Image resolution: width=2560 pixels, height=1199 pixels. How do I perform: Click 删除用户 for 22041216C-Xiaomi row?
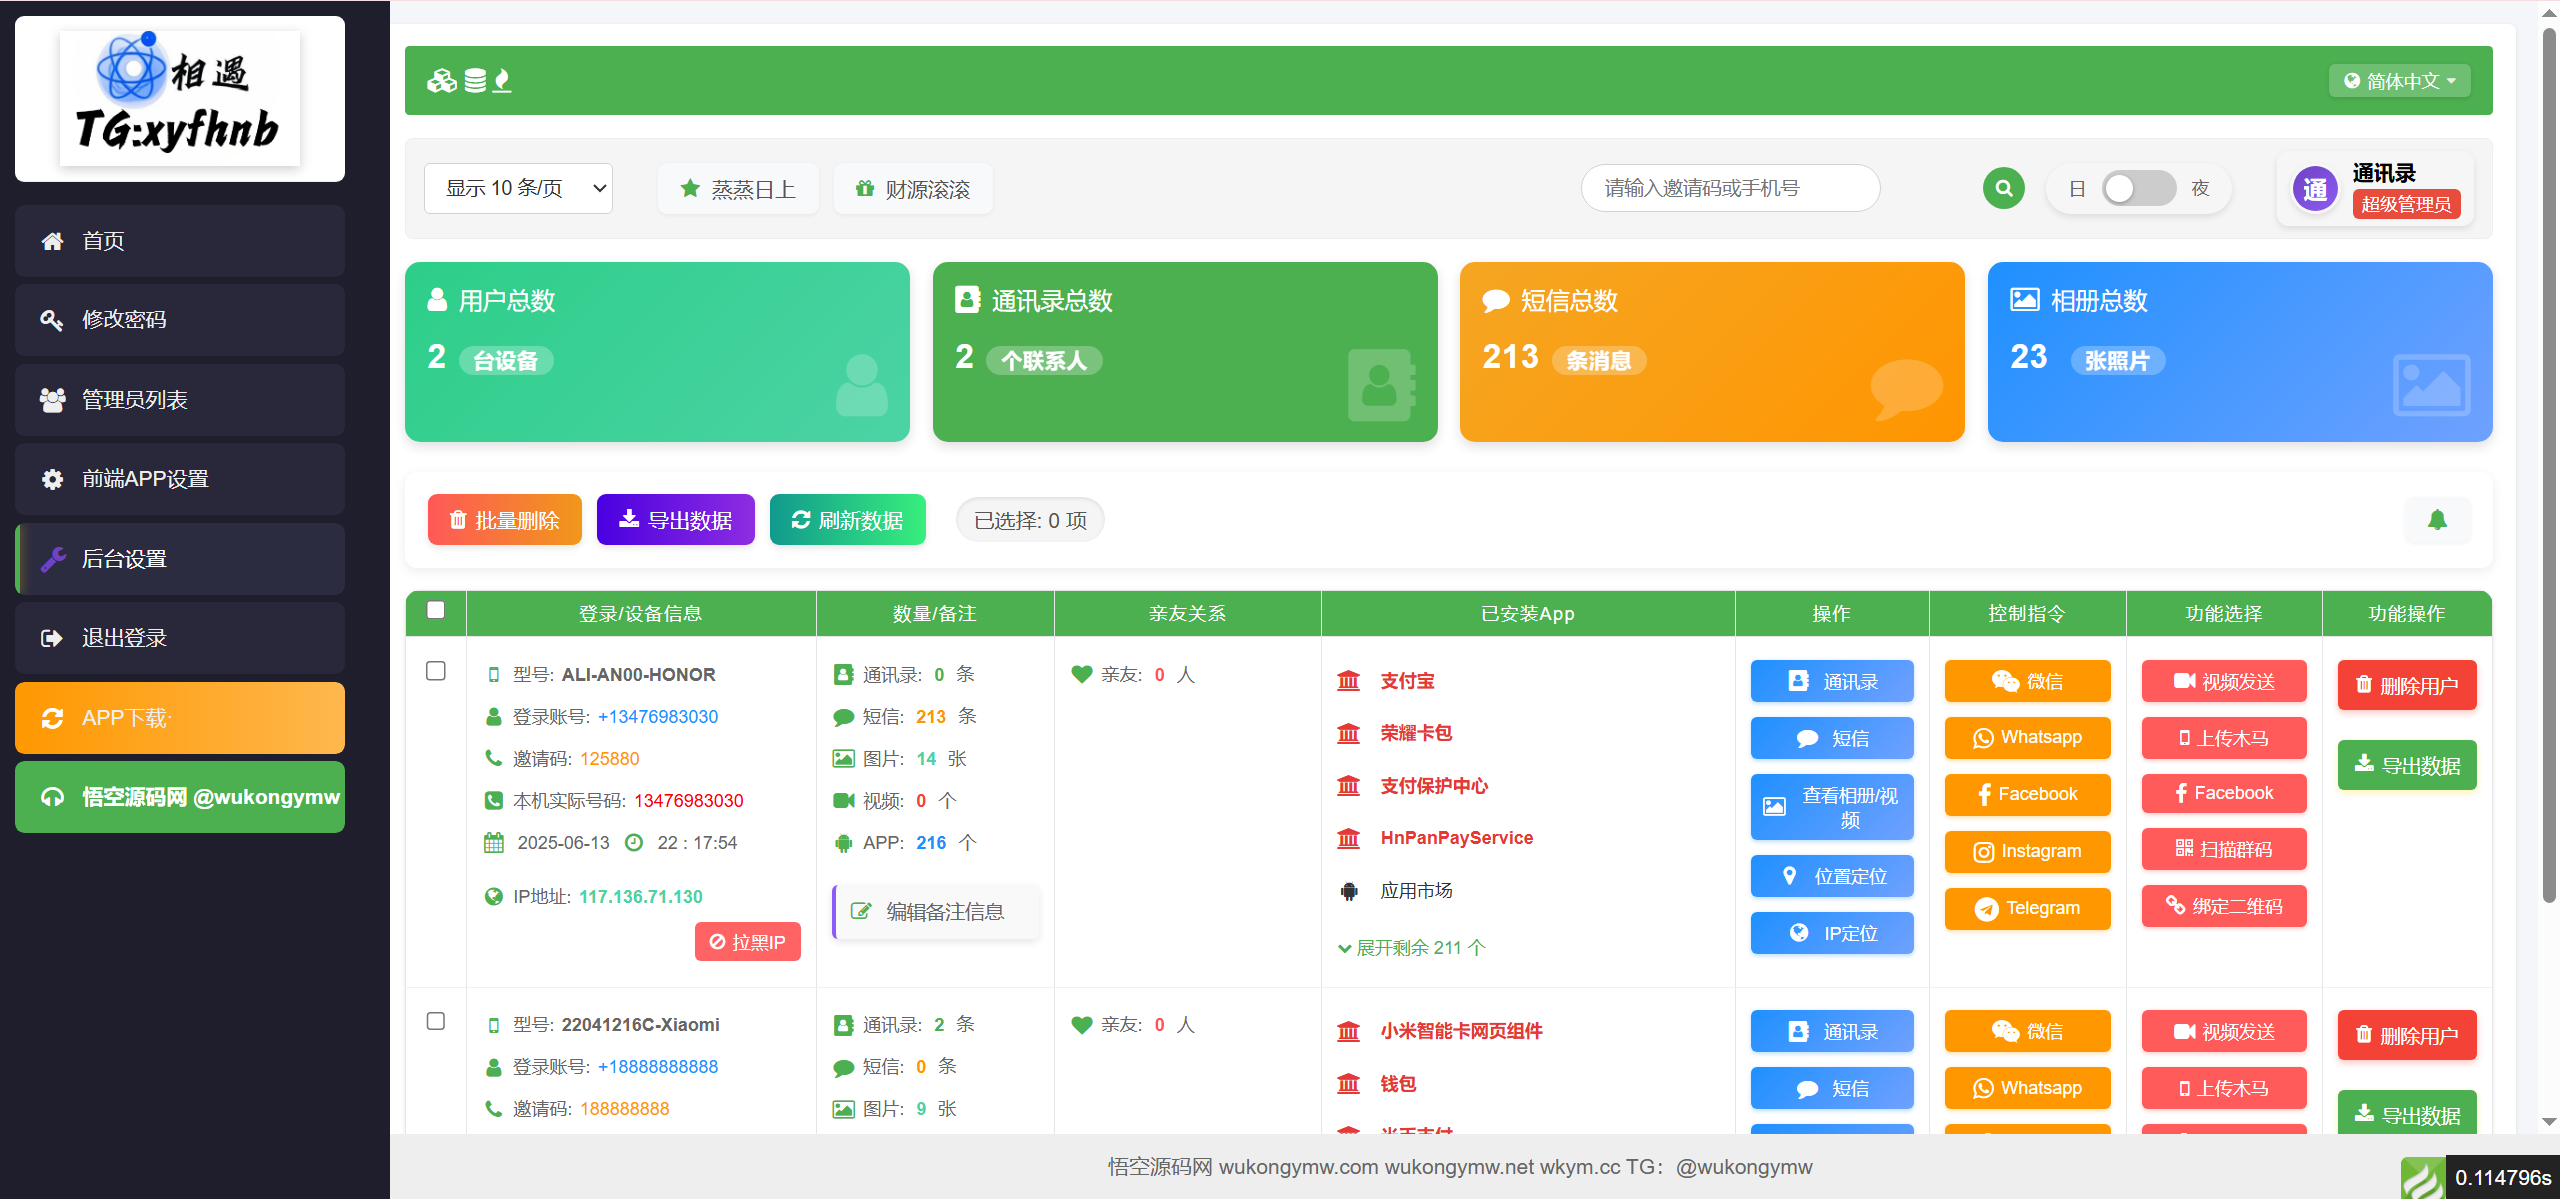2407,1035
